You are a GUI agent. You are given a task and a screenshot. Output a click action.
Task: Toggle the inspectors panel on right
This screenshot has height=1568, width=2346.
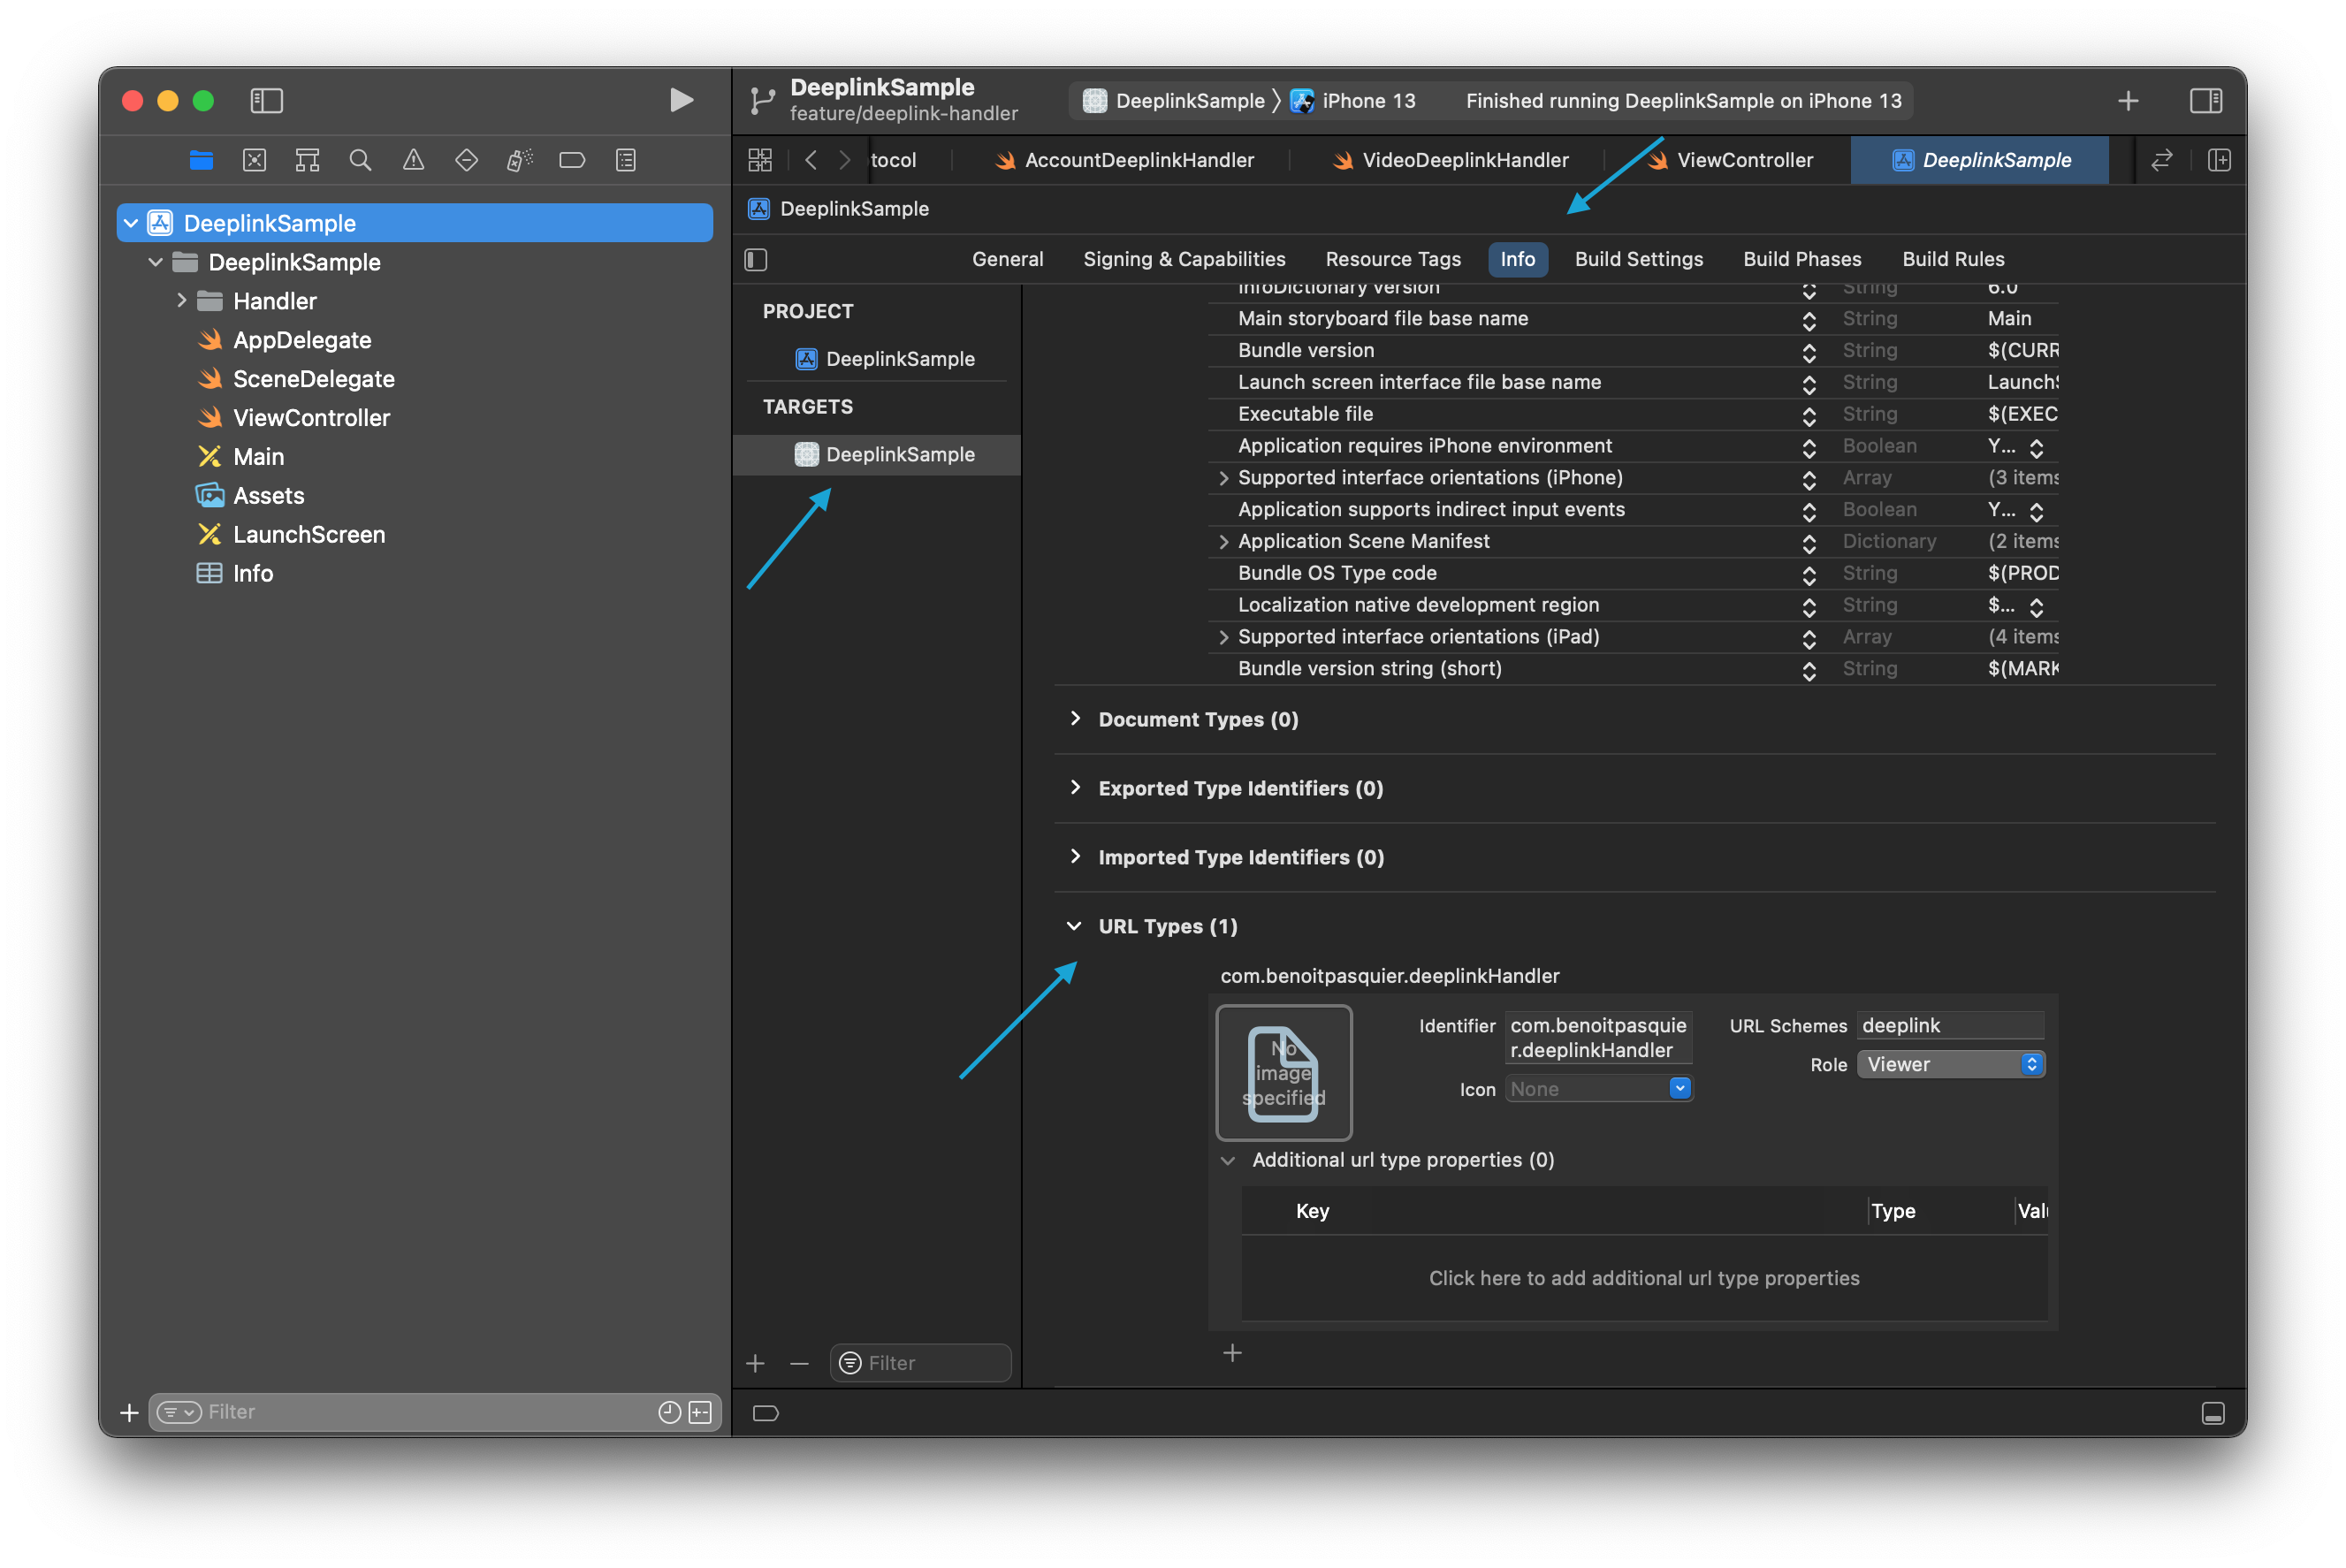pyautogui.click(x=2205, y=100)
